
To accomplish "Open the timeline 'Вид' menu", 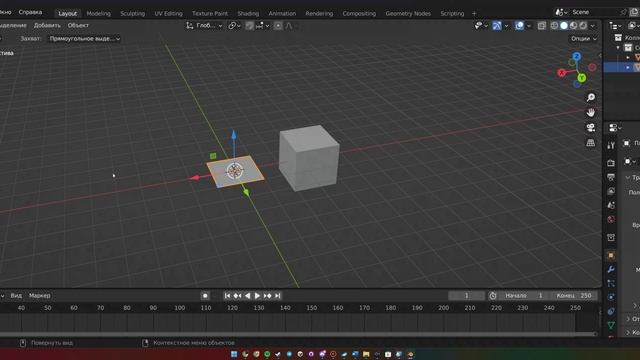I will tap(16, 296).
